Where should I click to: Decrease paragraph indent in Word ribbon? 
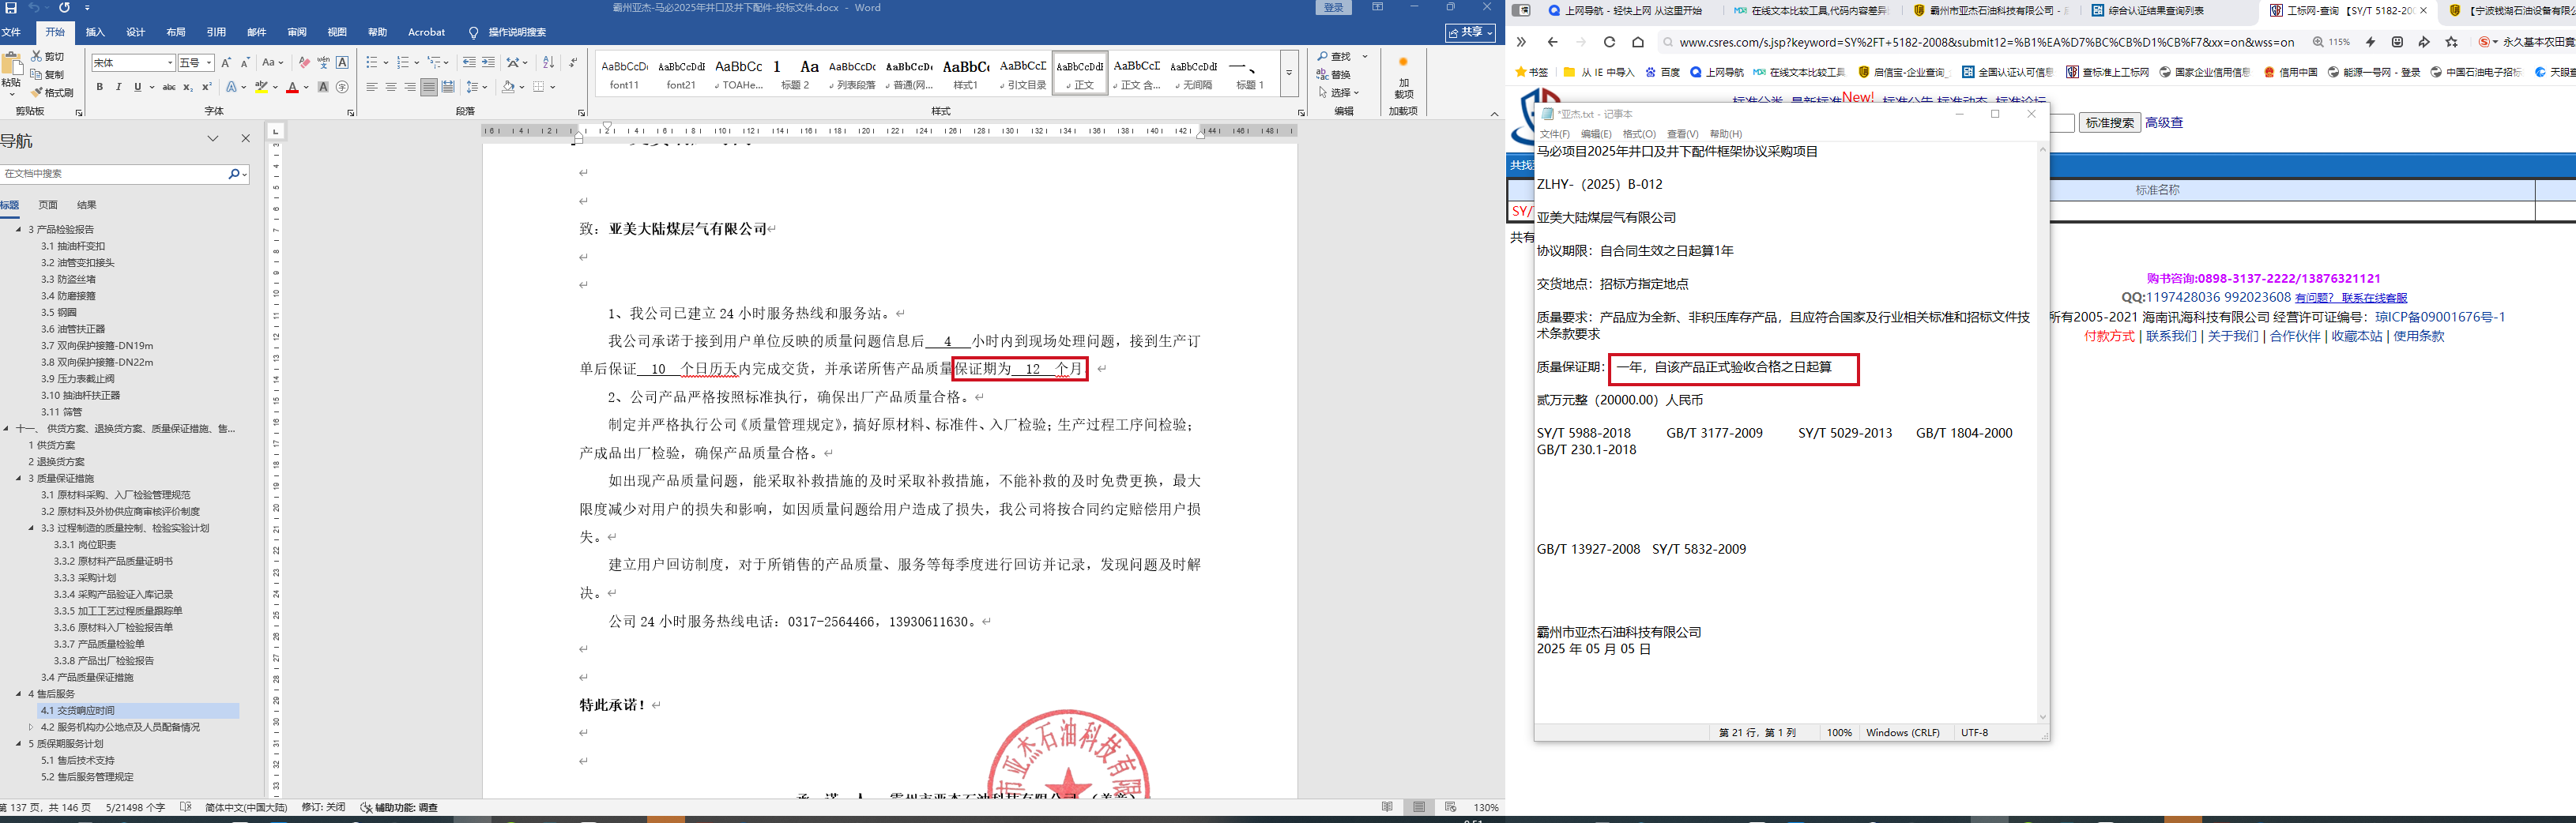(x=469, y=62)
